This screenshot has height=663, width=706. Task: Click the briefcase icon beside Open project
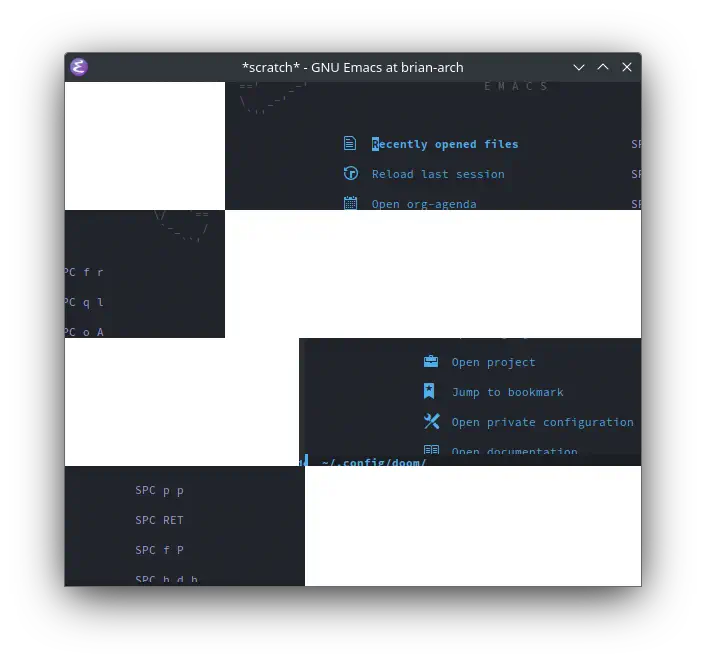point(431,361)
